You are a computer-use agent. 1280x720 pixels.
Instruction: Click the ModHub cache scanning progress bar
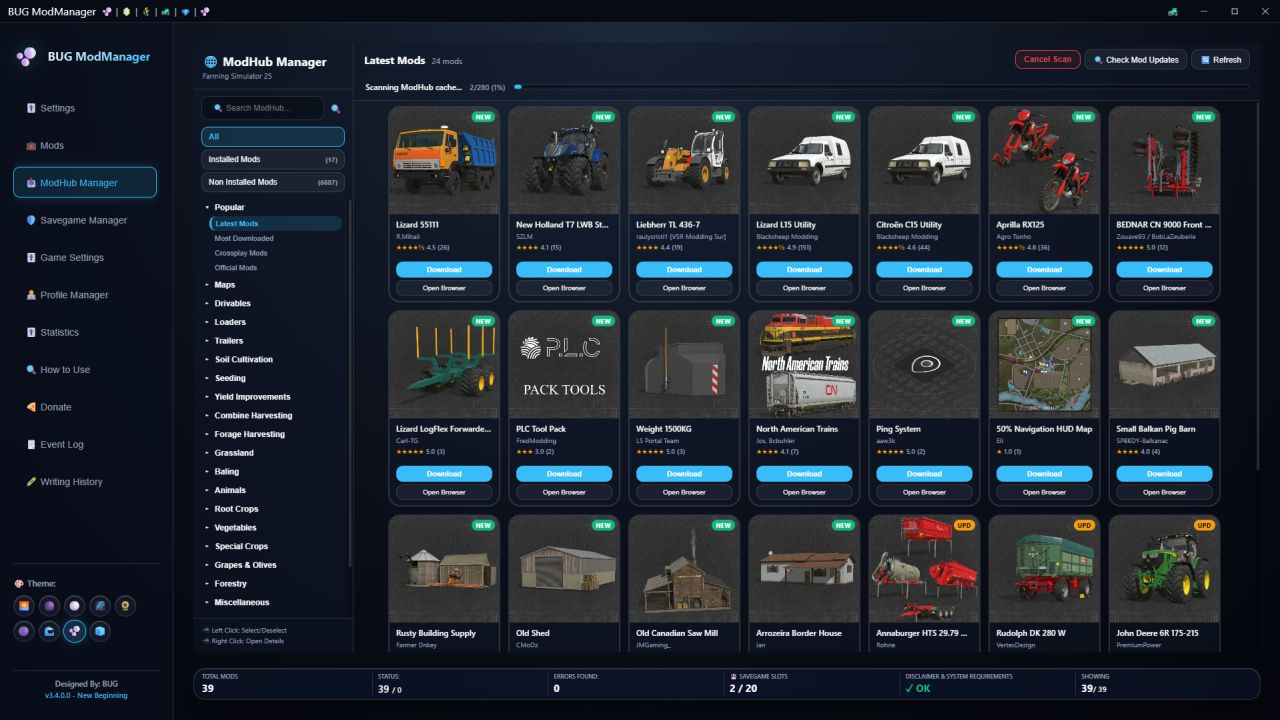pyautogui.click(x=881, y=87)
